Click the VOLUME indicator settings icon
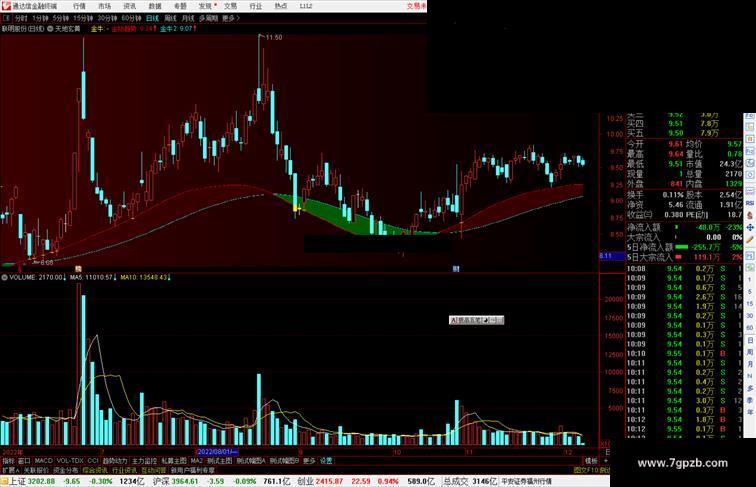This screenshot has height=487, width=756. (5, 278)
